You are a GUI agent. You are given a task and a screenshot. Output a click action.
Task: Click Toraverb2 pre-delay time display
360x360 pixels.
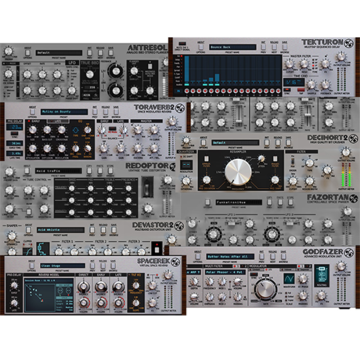click(x=15, y=127)
